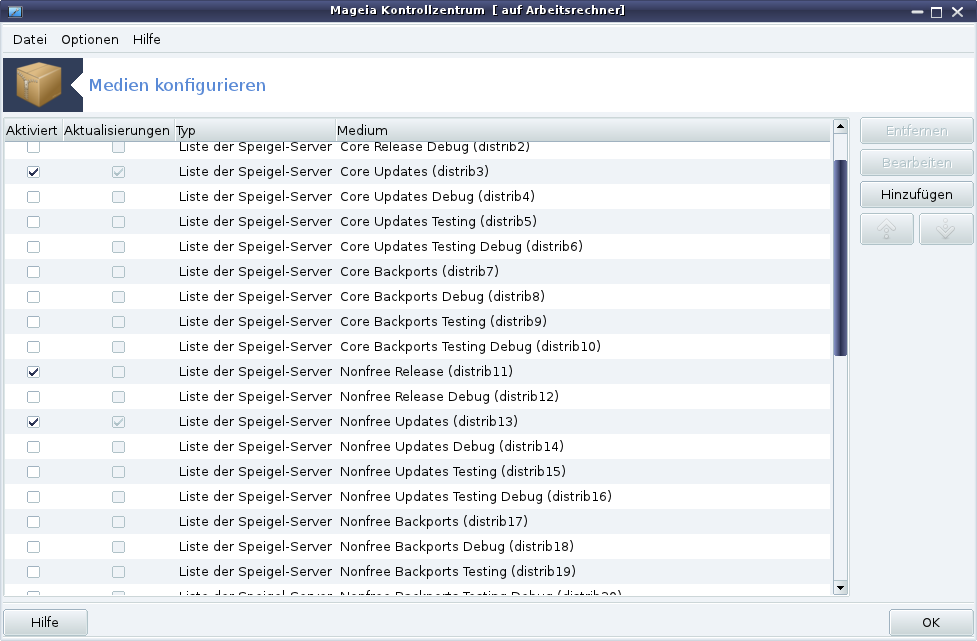
Task: Maximize the Mageia Kontrollzentrum window
Action: click(x=936, y=12)
